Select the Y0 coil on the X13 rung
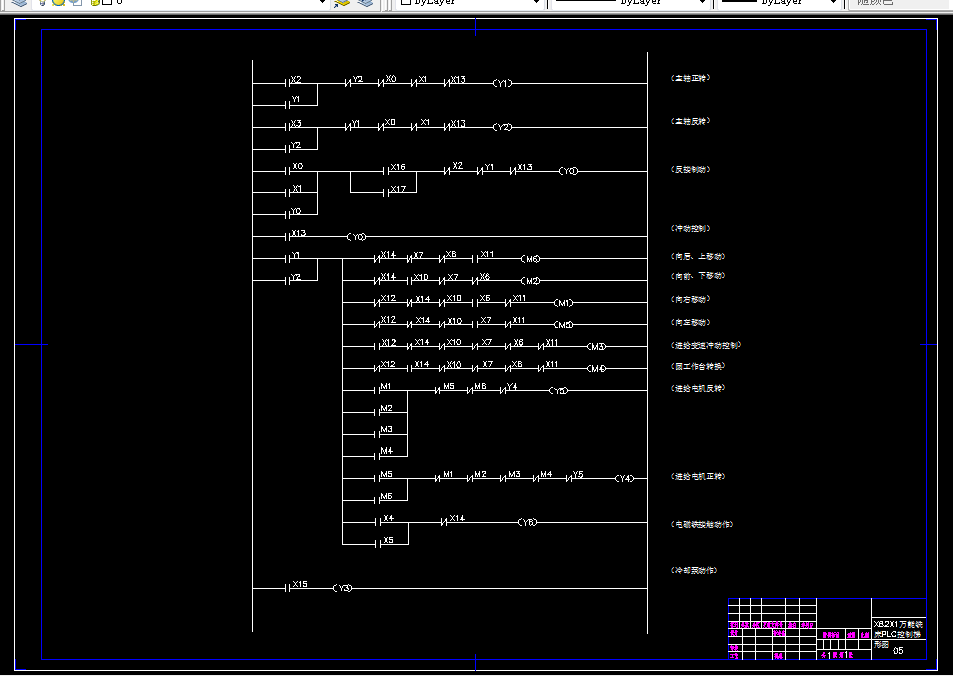The image size is (953, 676). click(357, 236)
